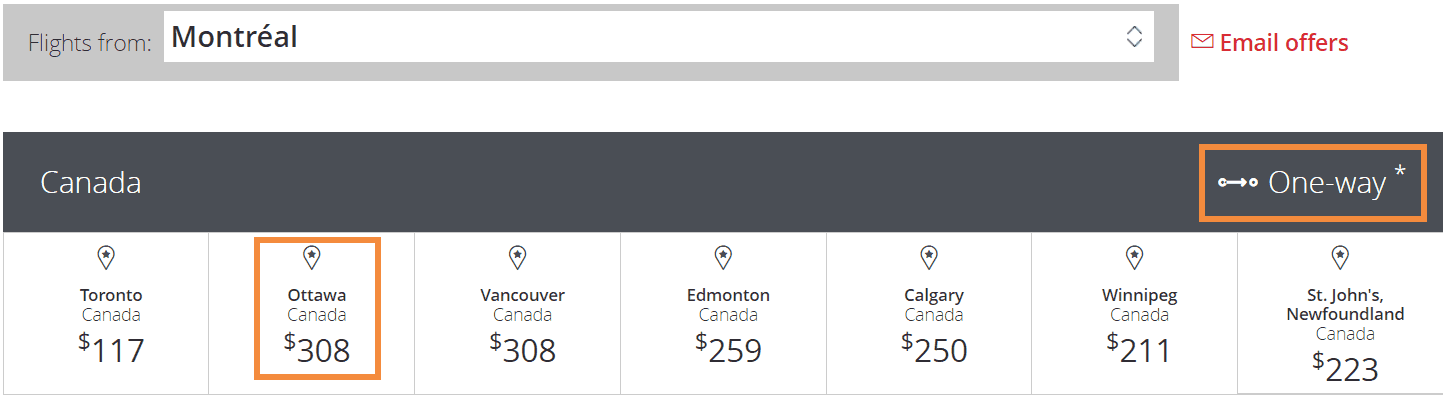Select the Canada section header
Screen dimensions: 1443x395
pos(91,183)
